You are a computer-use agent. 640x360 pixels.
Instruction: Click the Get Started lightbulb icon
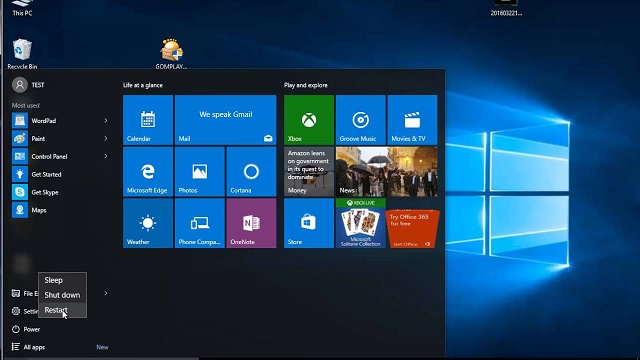[x=20, y=174]
